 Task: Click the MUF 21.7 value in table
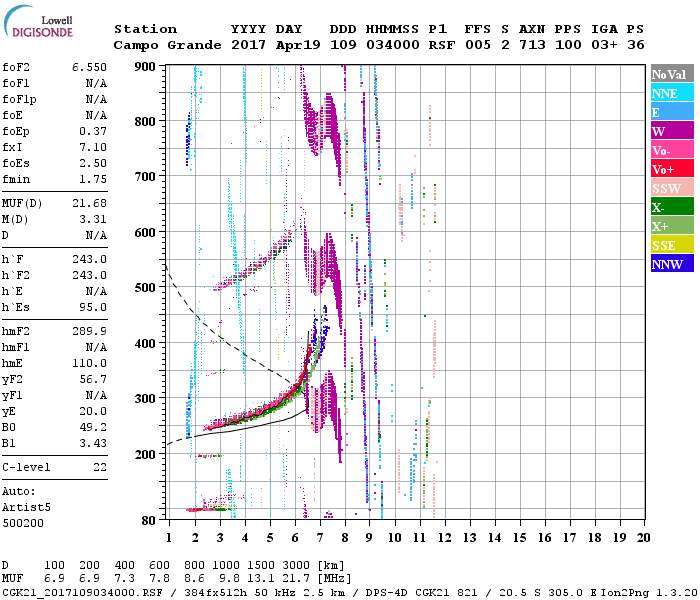click(x=296, y=578)
